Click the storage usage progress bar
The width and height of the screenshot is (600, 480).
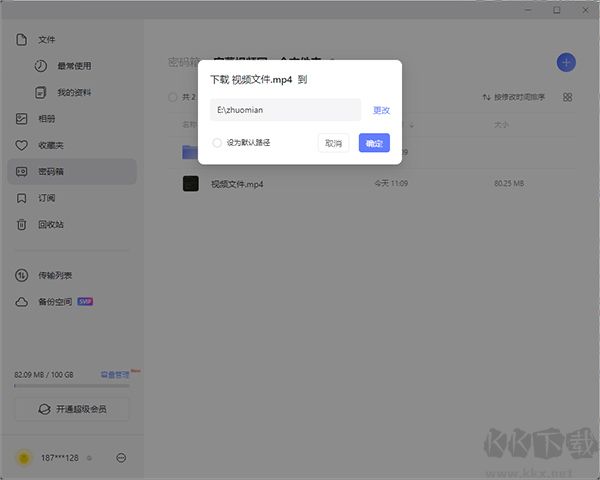point(72,386)
